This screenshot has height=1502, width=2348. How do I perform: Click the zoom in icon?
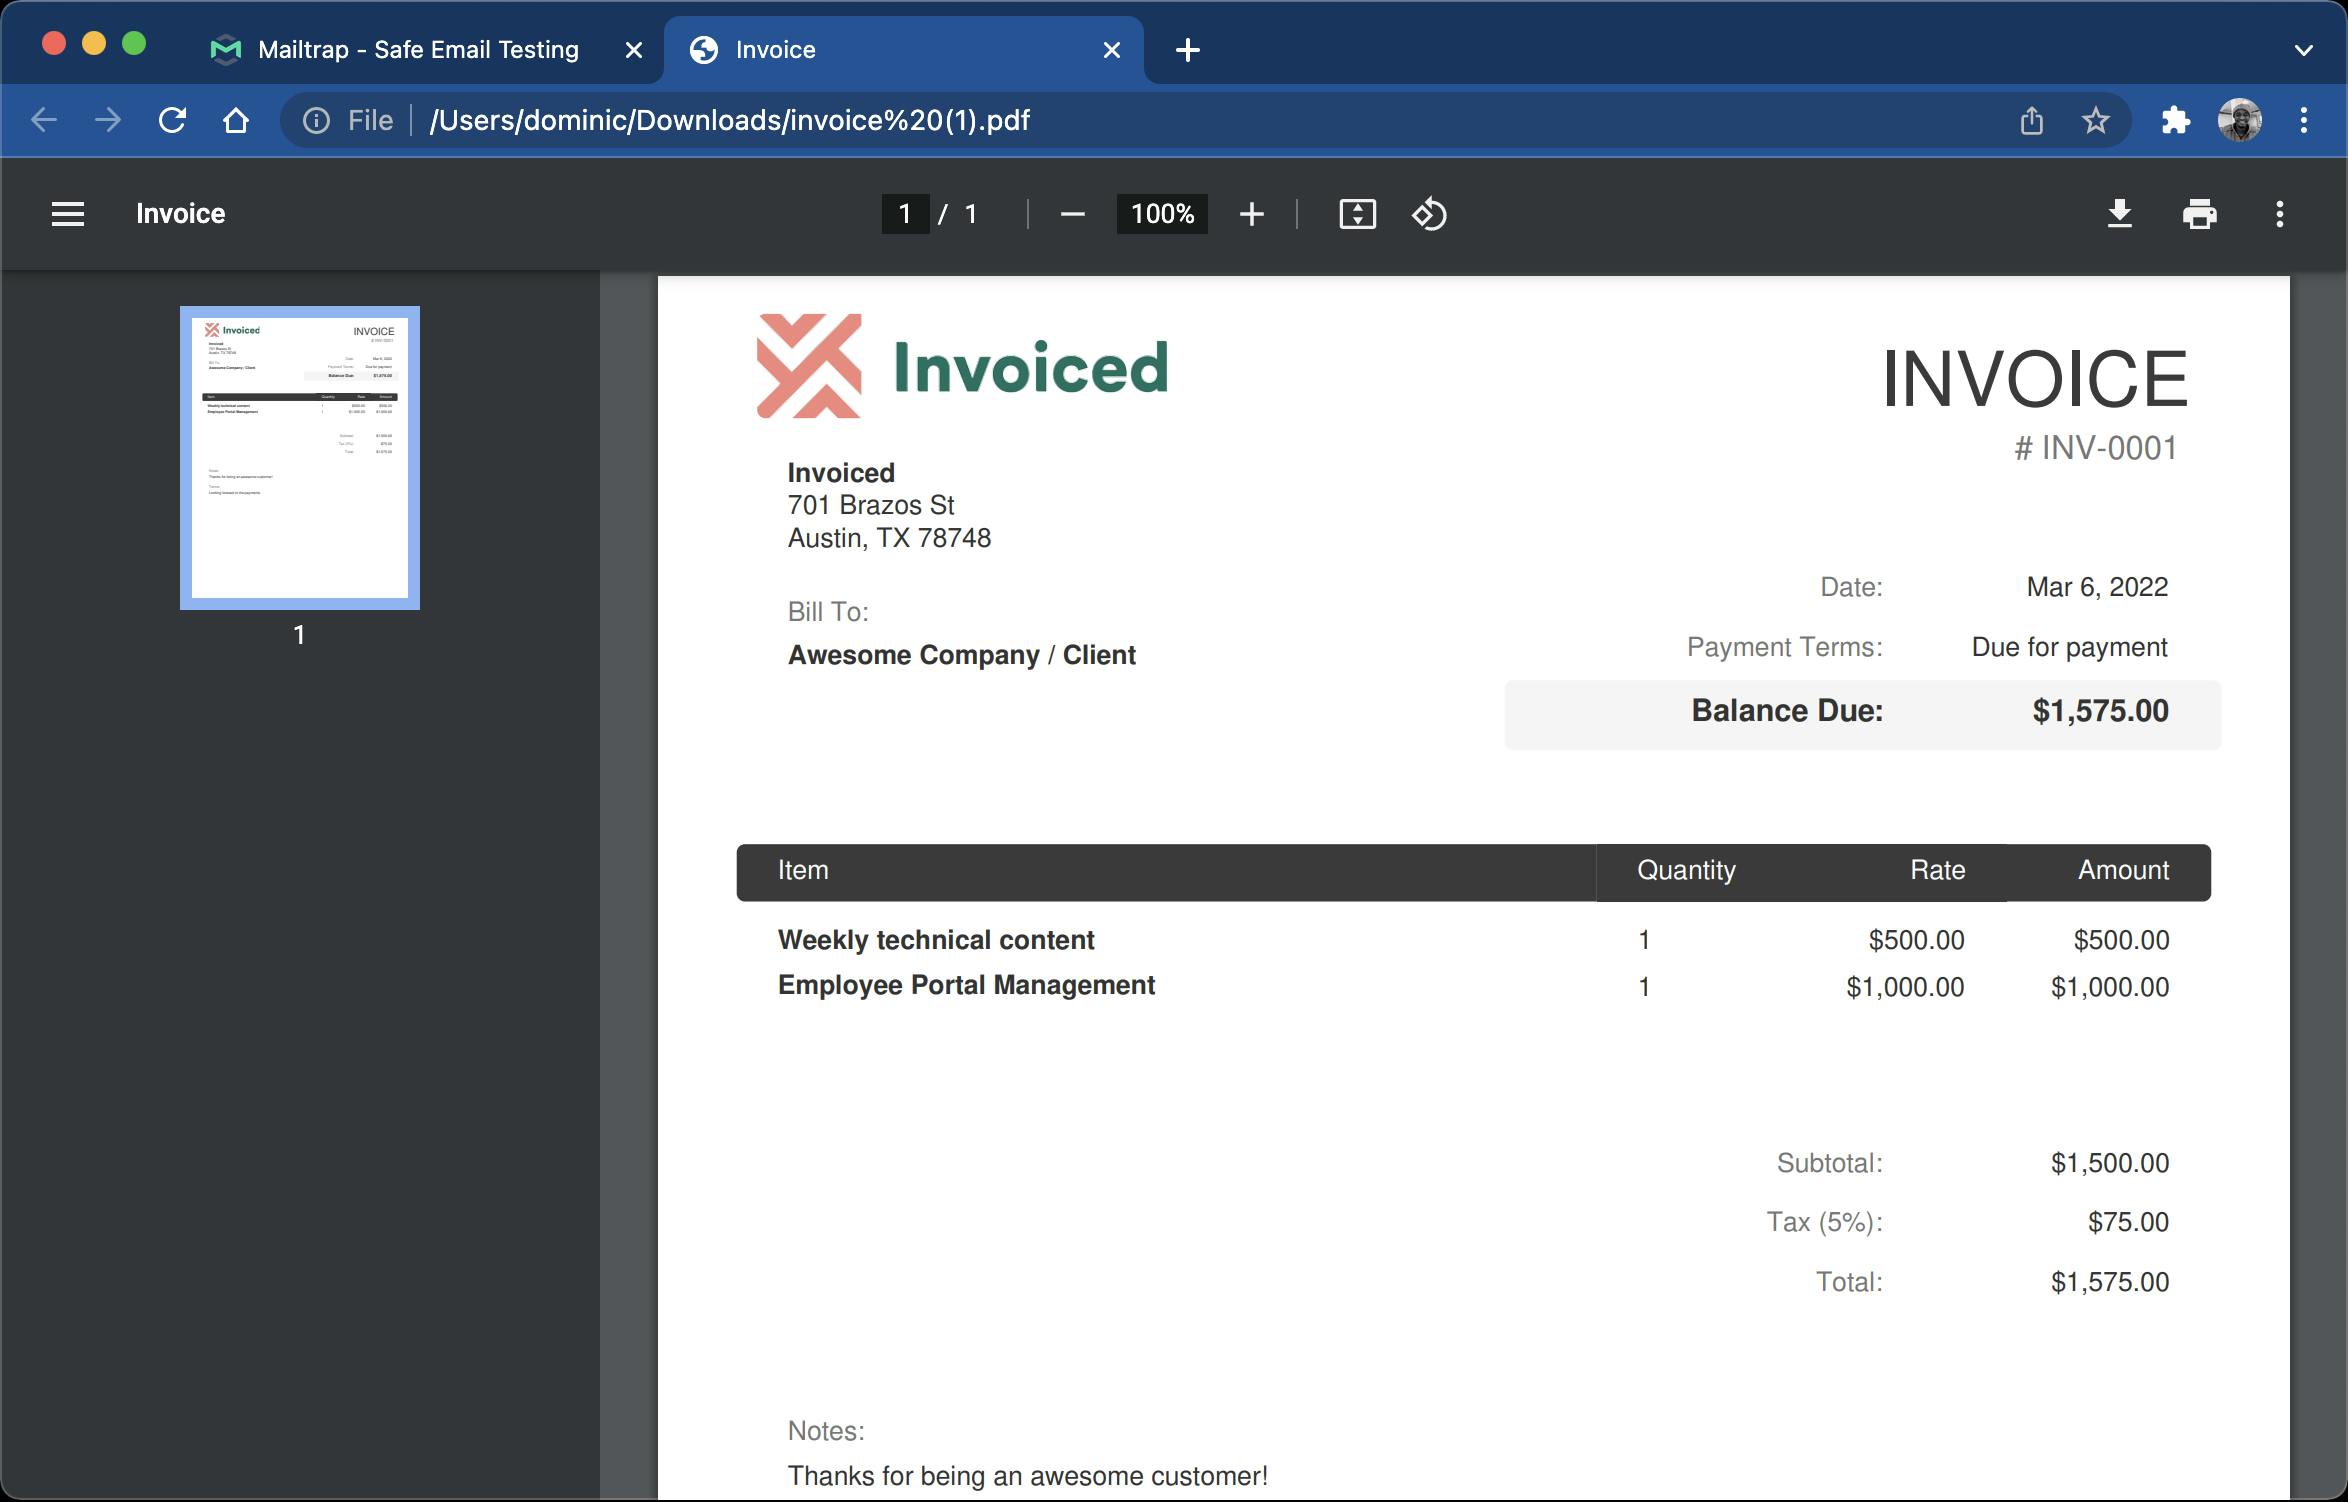pyautogui.click(x=1252, y=214)
